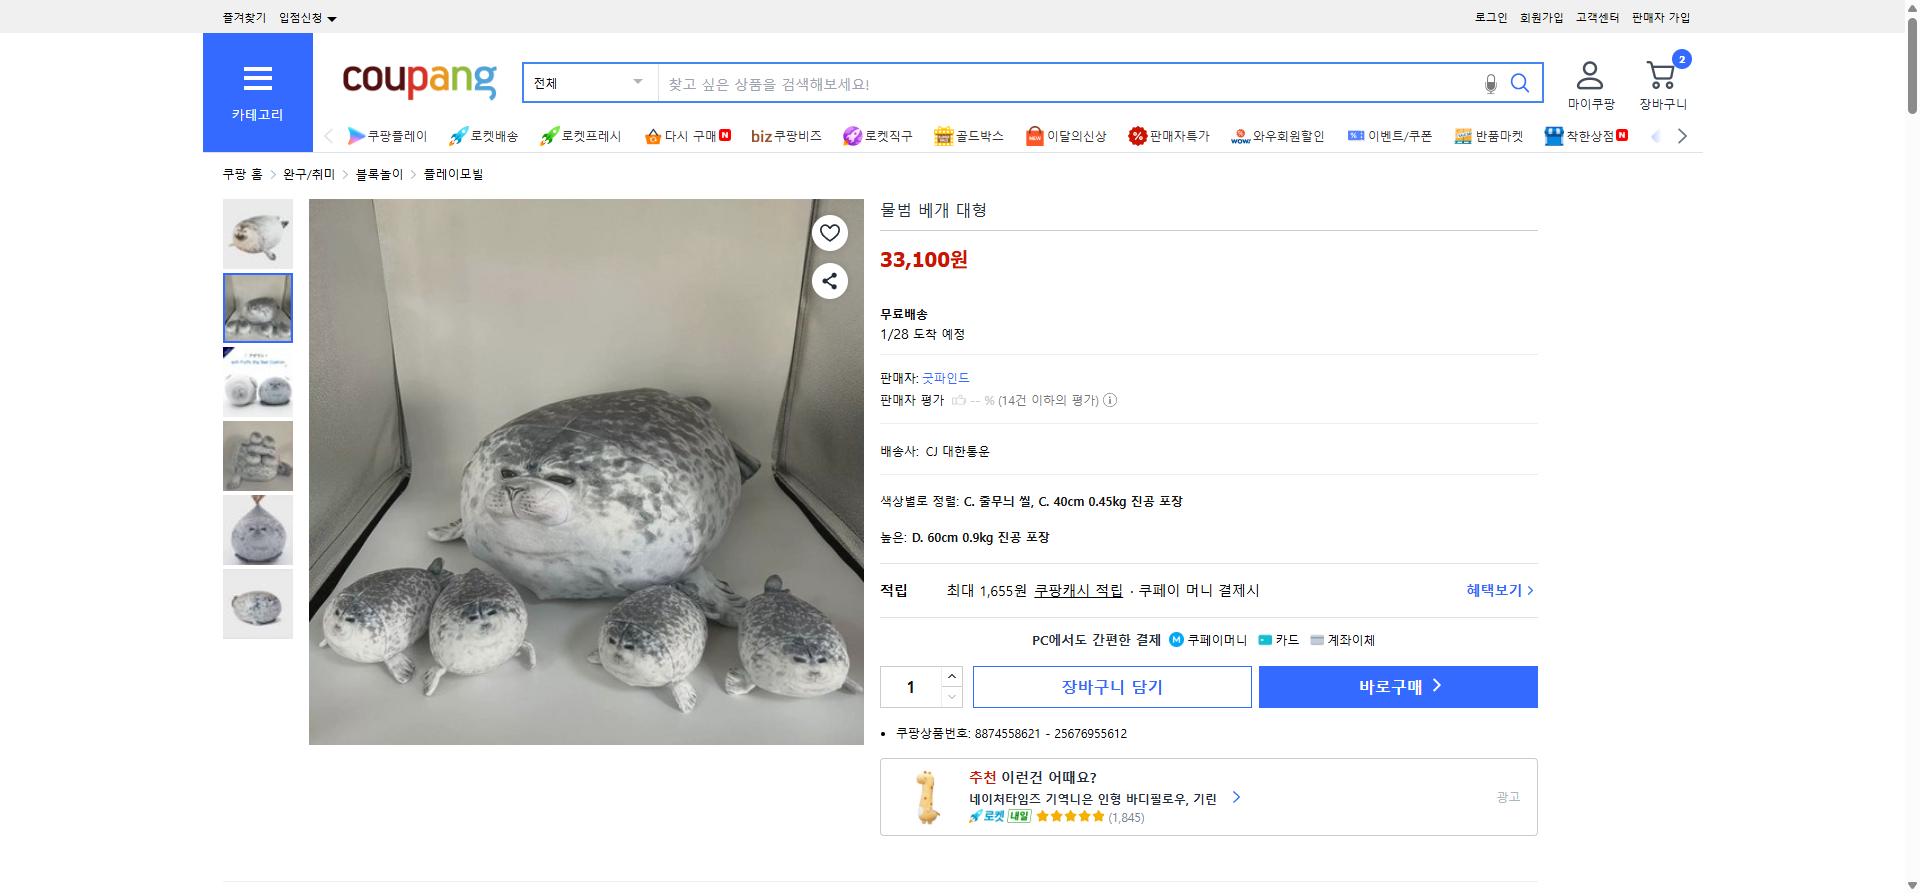Open sharing options via share icon
Screen dimensions: 1920x893
tap(829, 281)
